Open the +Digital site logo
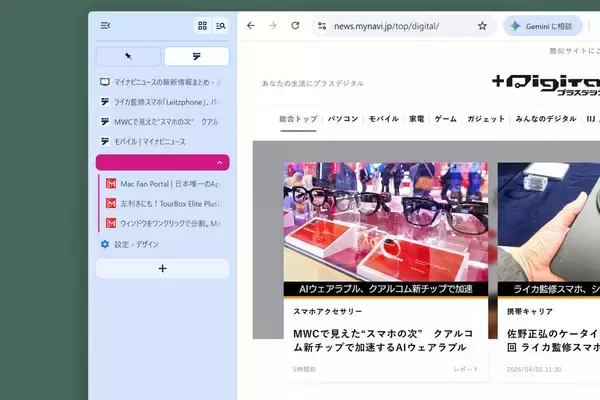Viewport: 600px width, 400px height. [546, 84]
